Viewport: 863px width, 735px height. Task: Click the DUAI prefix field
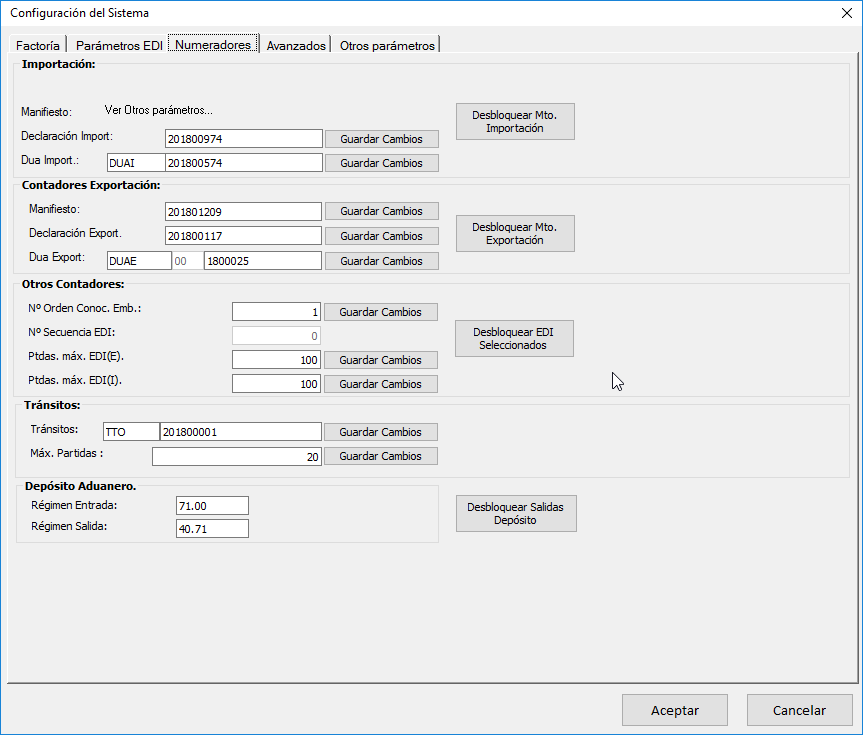coord(135,162)
